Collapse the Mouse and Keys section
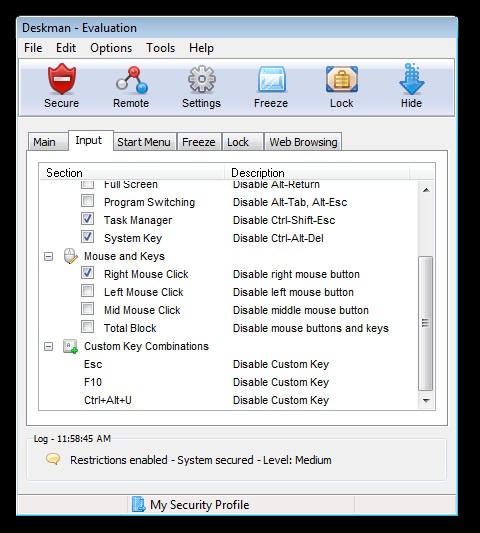Screen dimensions: 480x533 click(x=49, y=256)
